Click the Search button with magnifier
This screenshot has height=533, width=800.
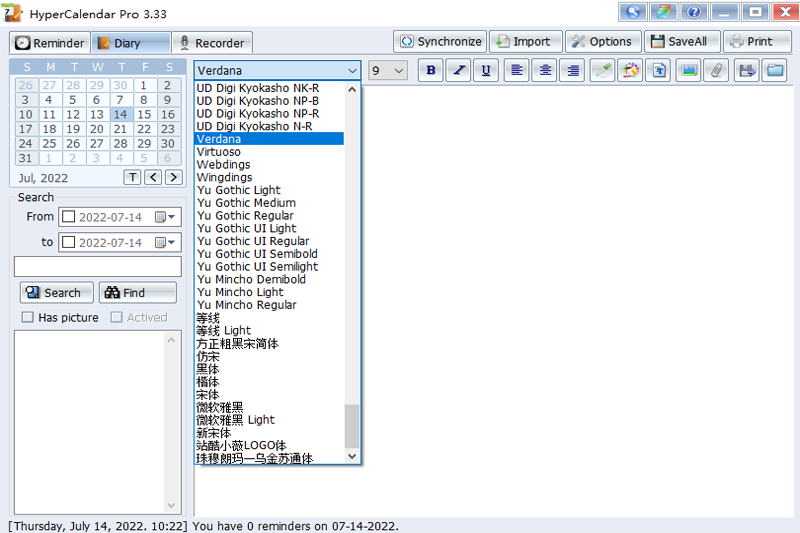(x=57, y=292)
